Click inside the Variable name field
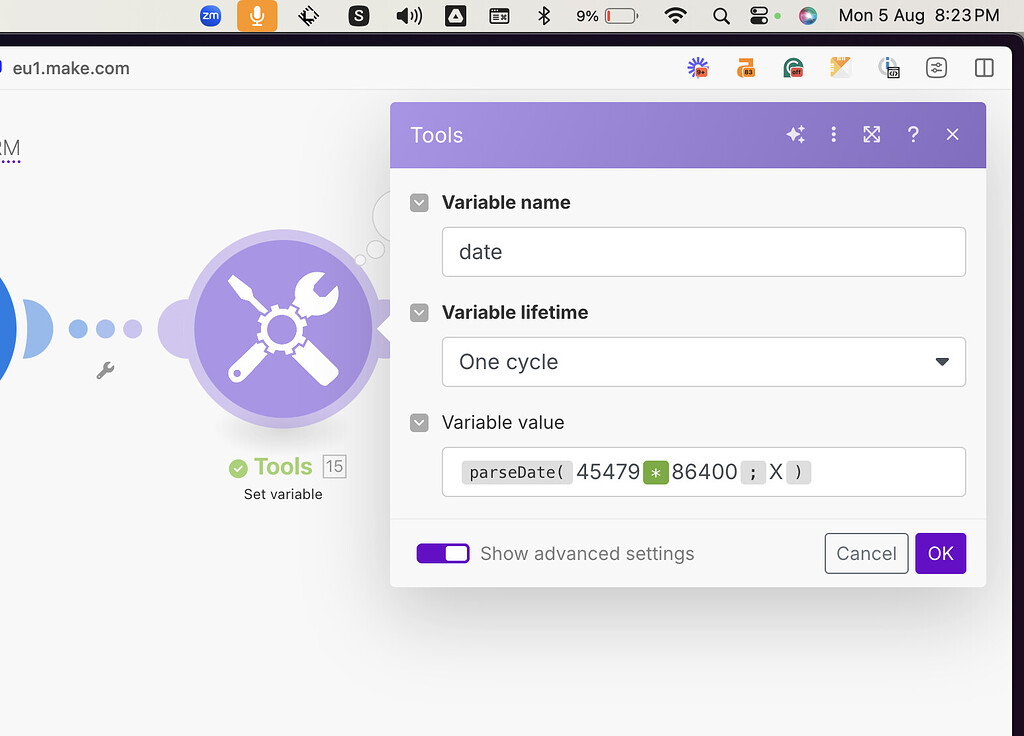Screen dimensions: 1024x736 (x=704, y=252)
